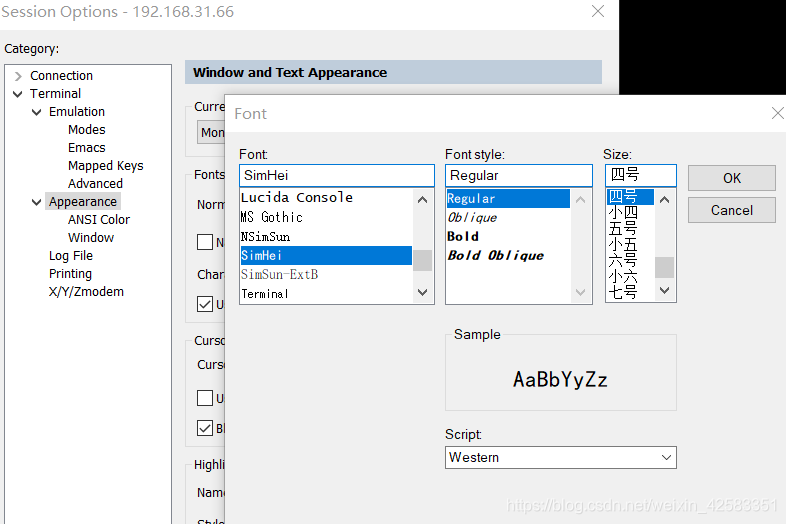
Task: Open the Script dropdown showing Western
Action: (x=560, y=457)
